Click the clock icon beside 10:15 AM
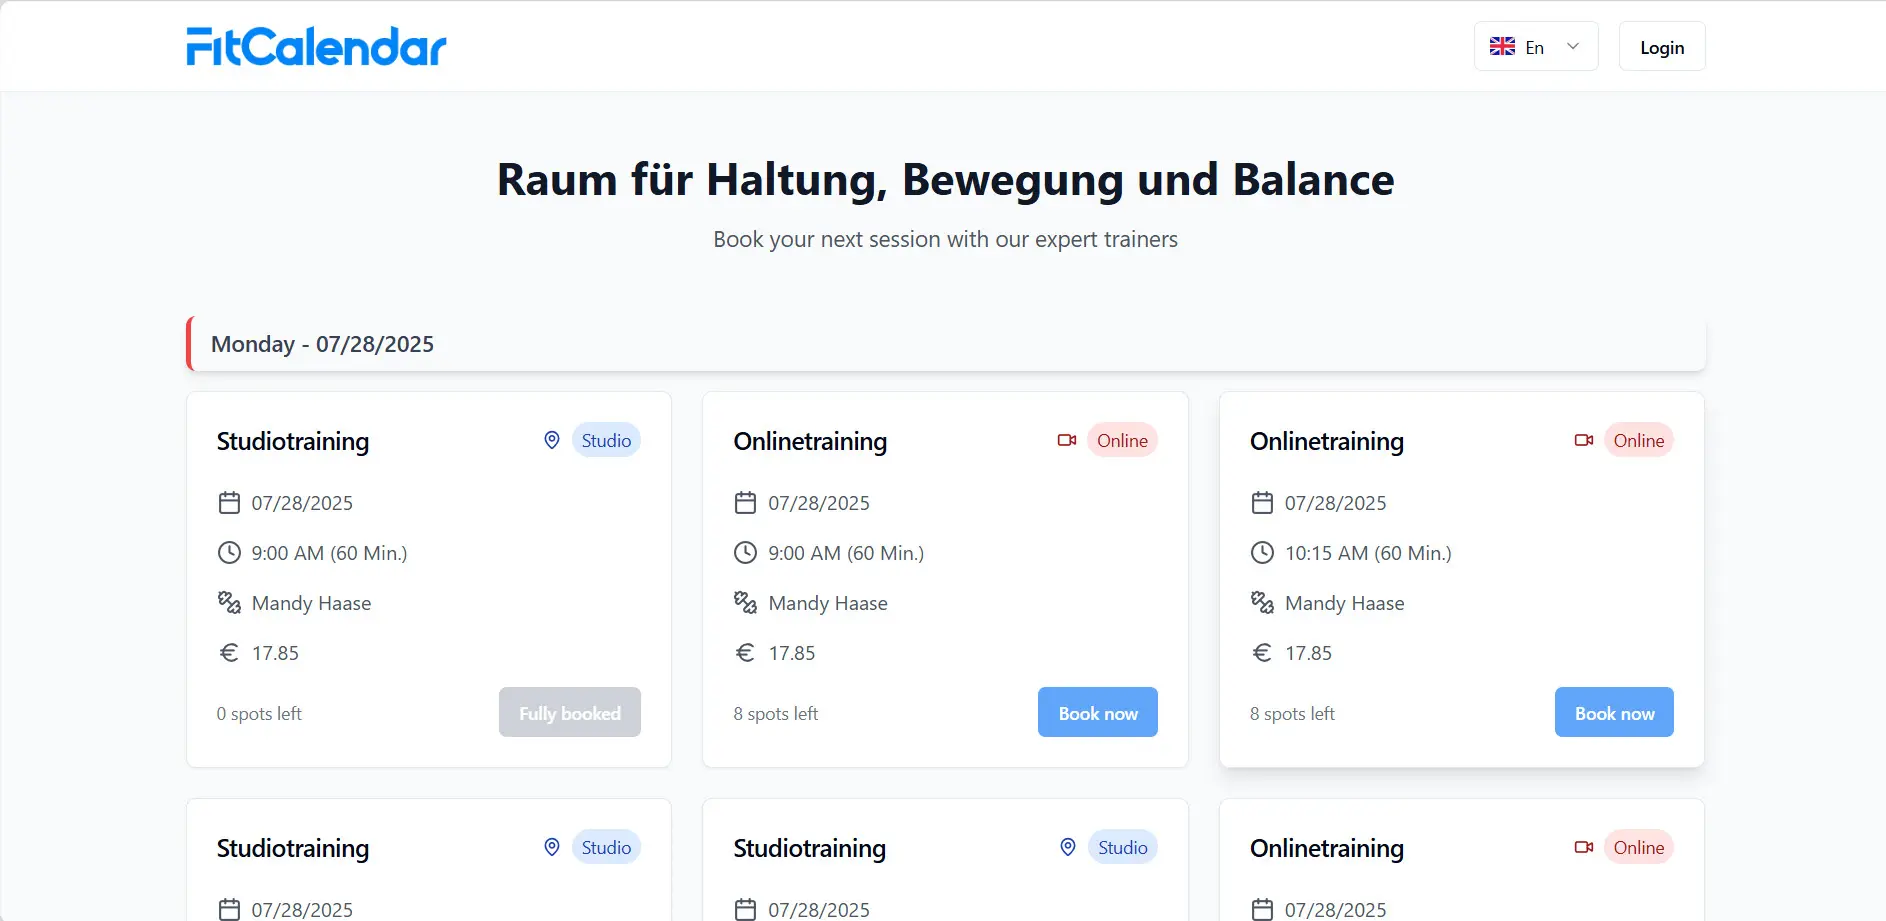Image resolution: width=1886 pixels, height=921 pixels. tap(1262, 552)
